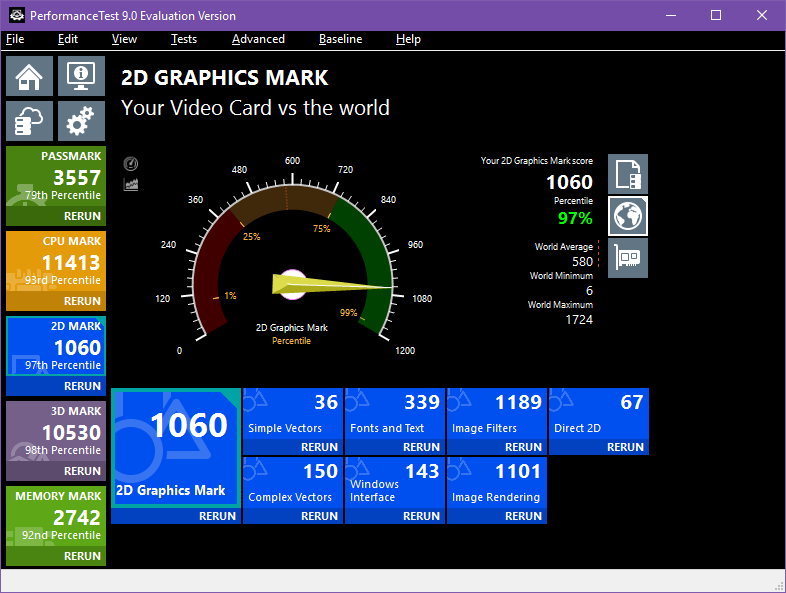Select the CPU Mark tile
The width and height of the screenshot is (786, 593).
pos(56,262)
